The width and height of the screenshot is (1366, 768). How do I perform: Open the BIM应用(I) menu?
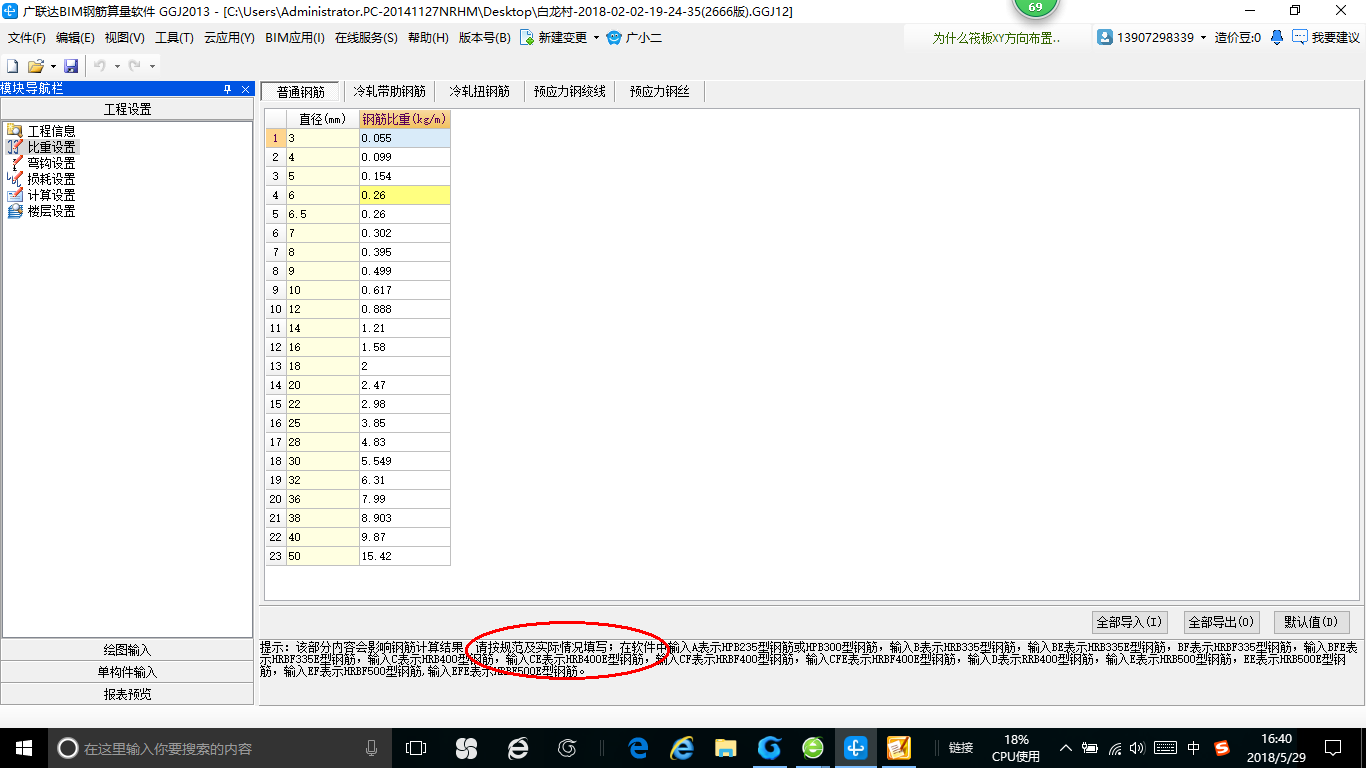(x=295, y=37)
